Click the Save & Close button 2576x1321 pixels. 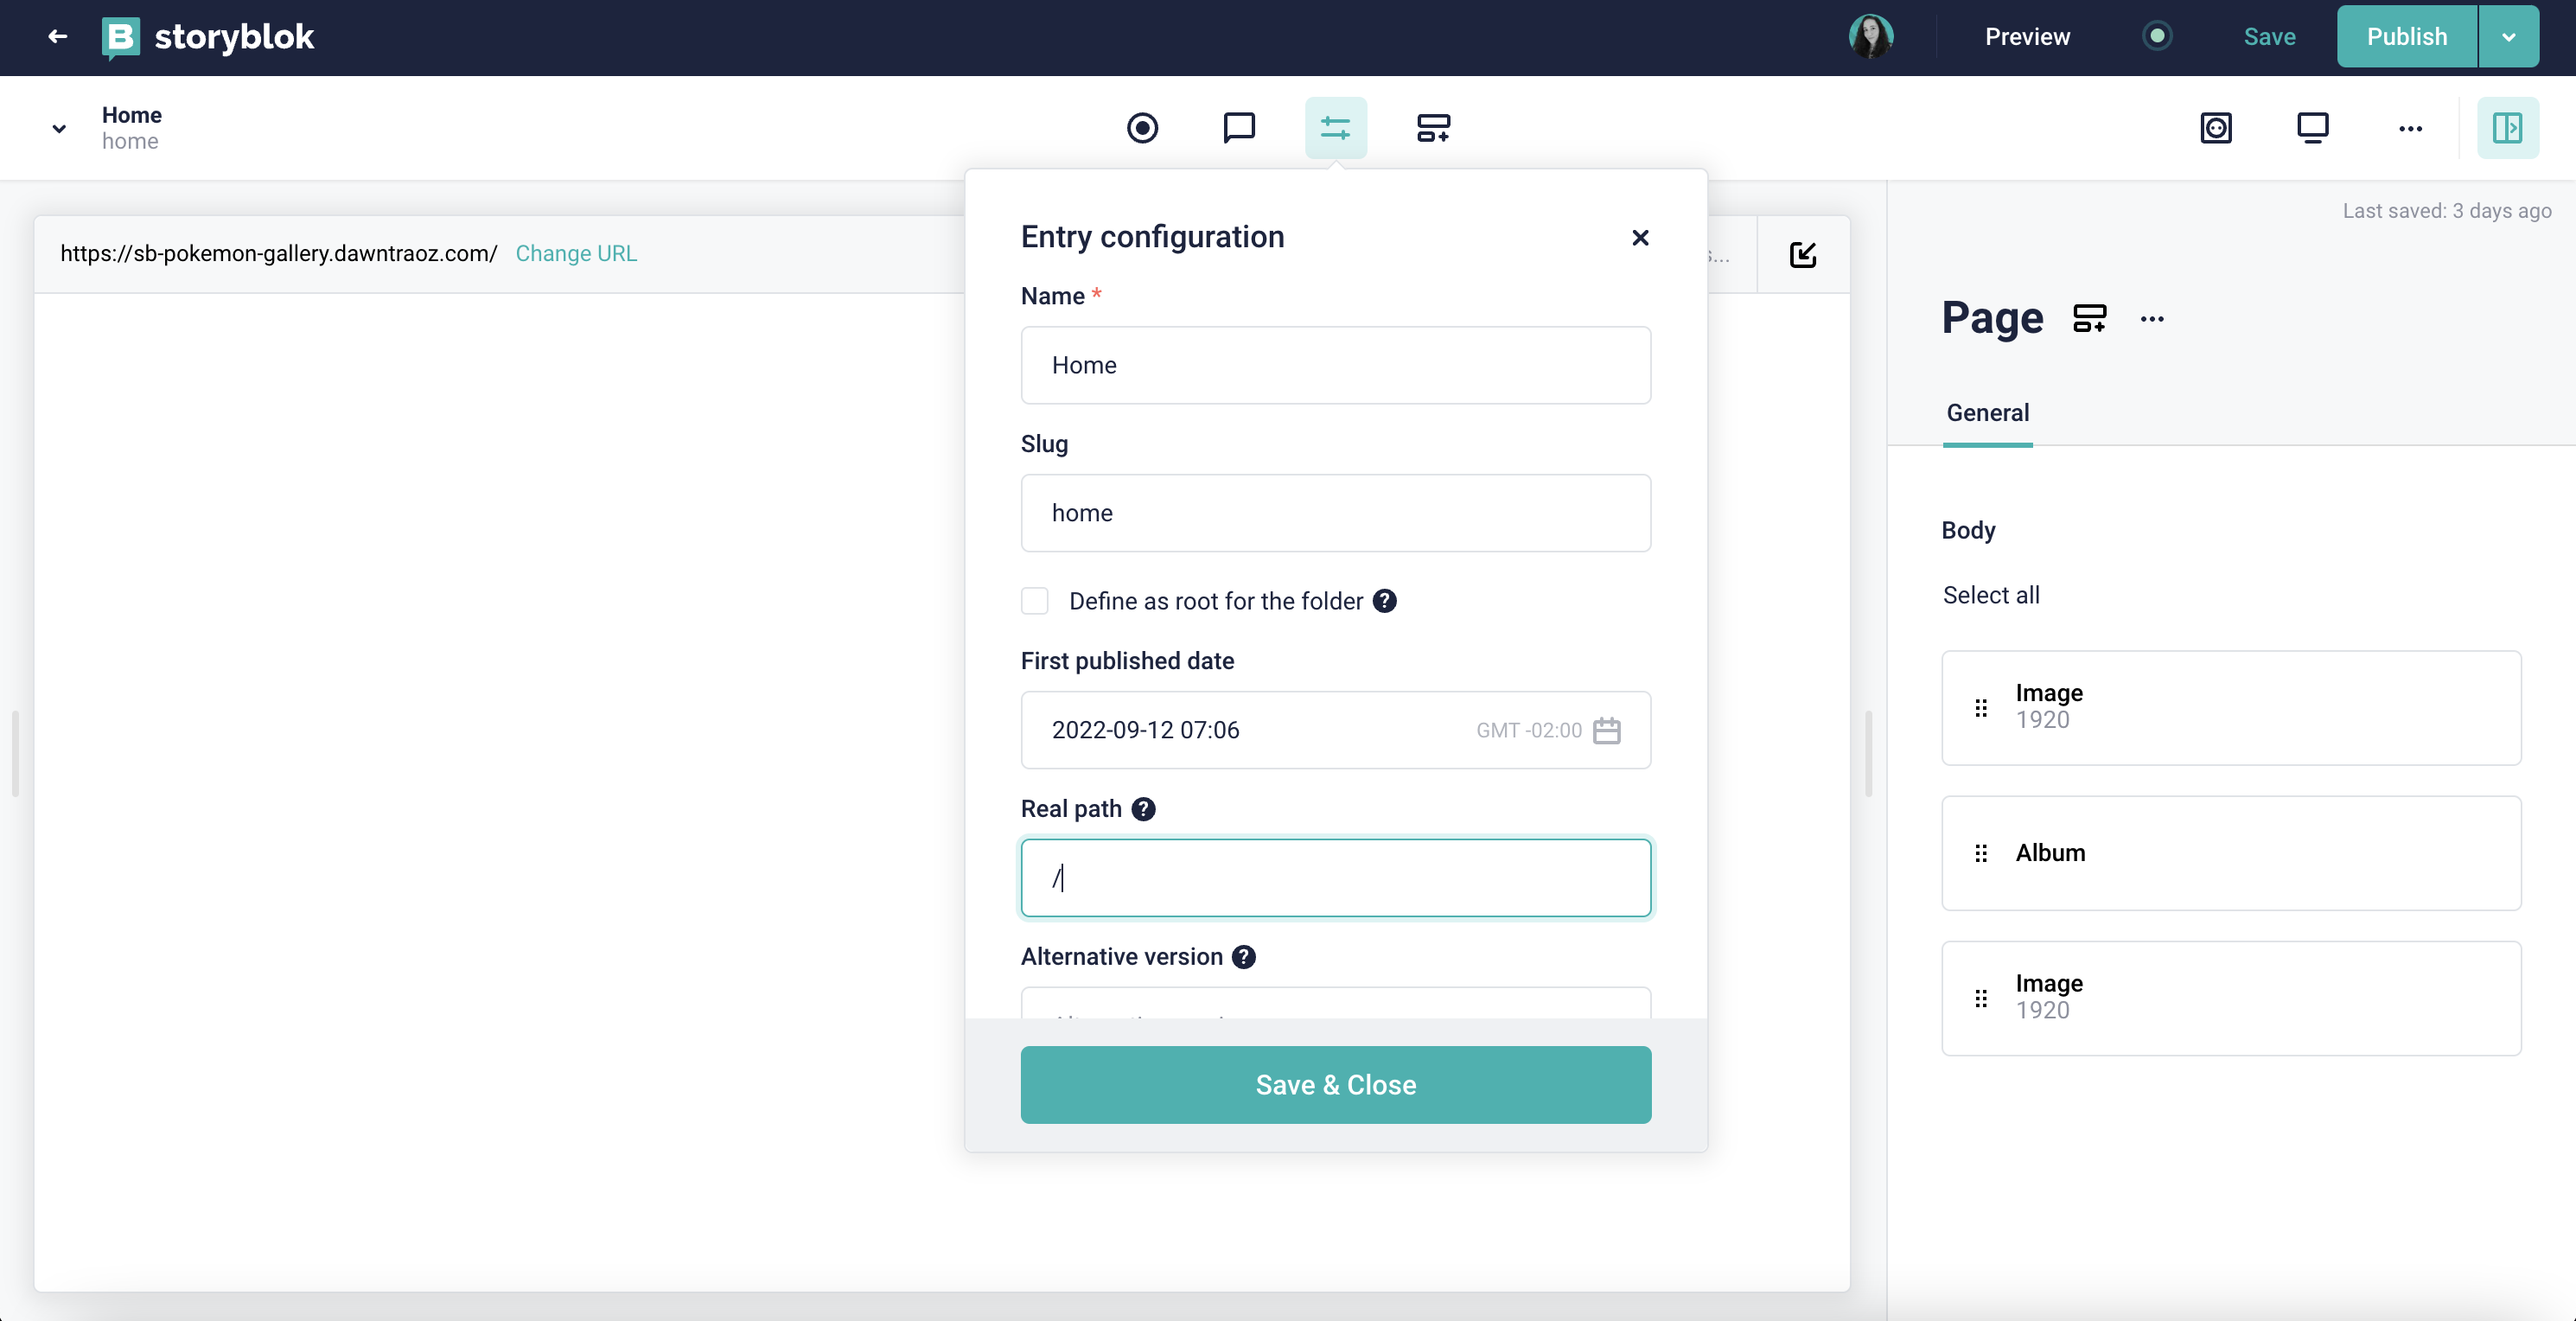point(1335,1085)
